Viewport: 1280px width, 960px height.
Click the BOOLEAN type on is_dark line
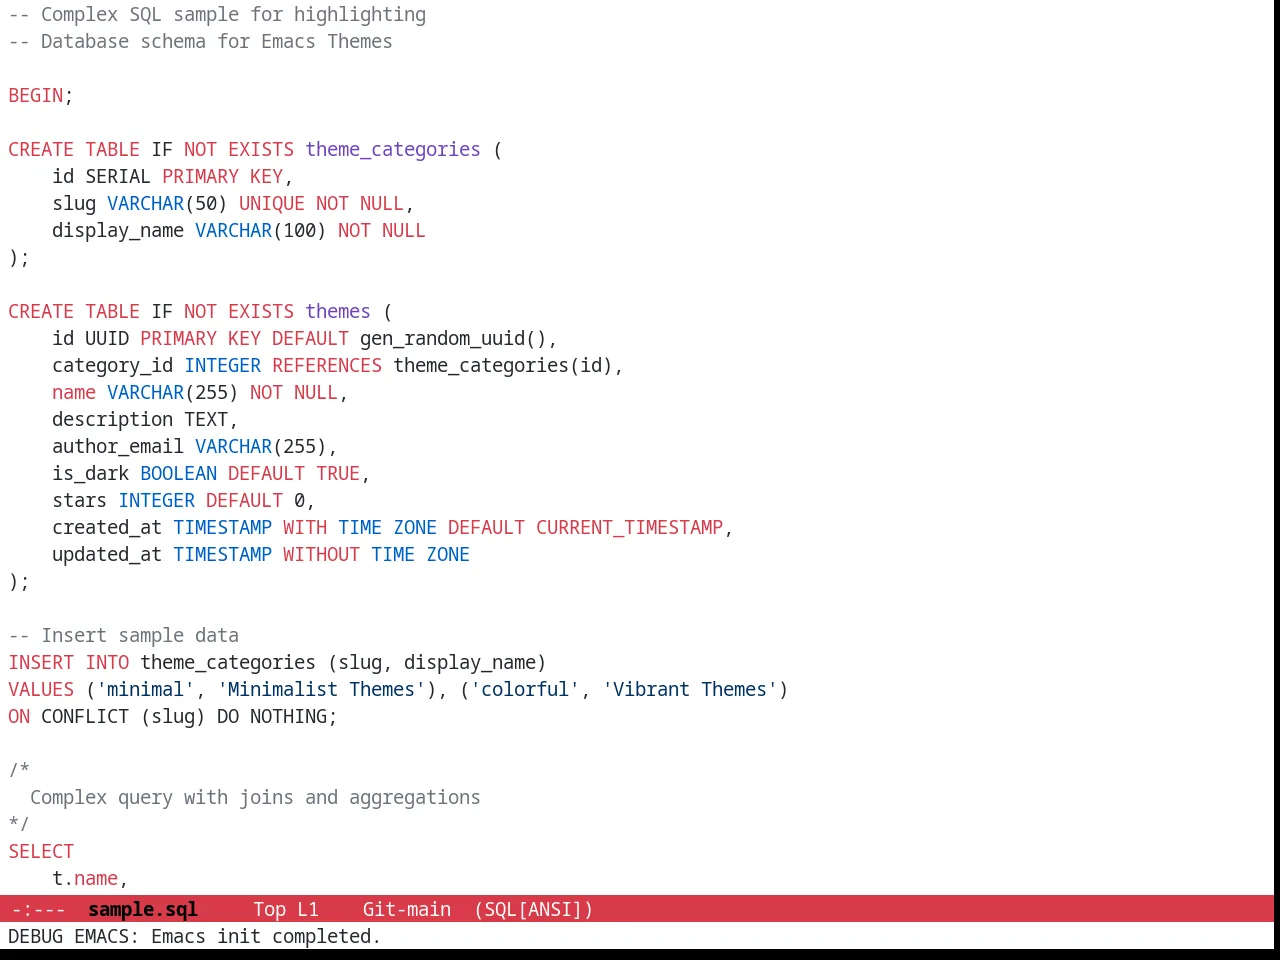(x=178, y=473)
